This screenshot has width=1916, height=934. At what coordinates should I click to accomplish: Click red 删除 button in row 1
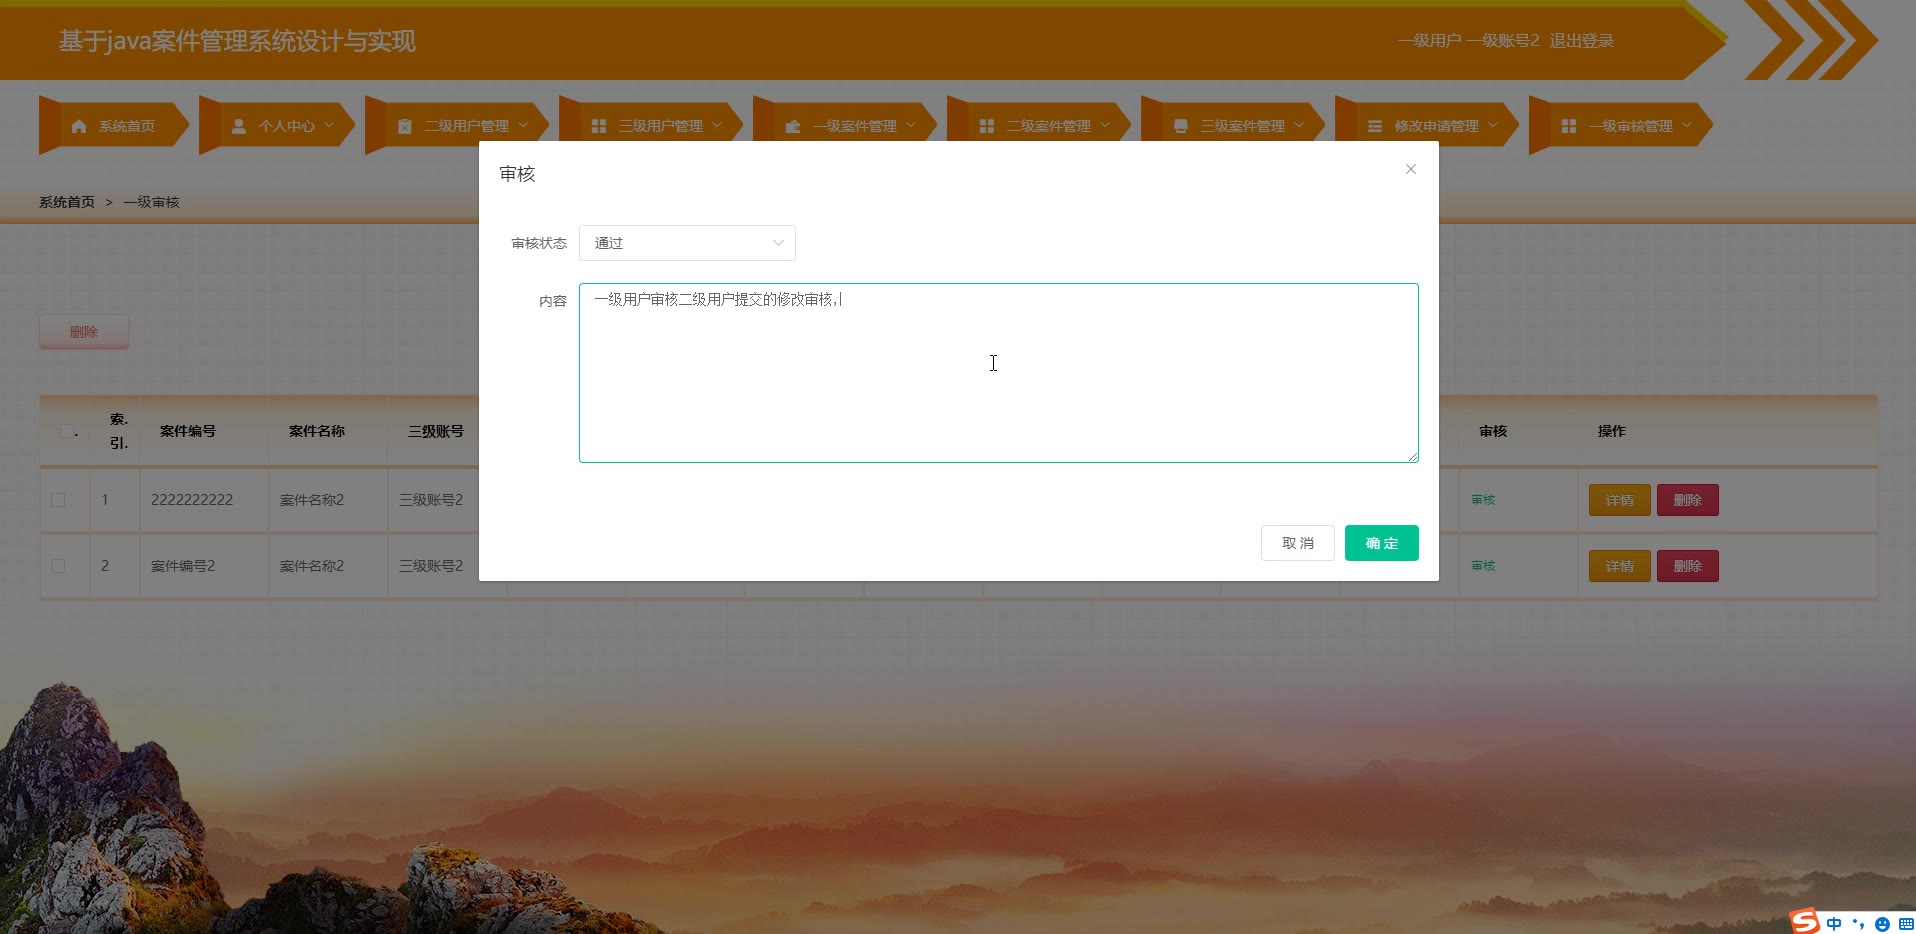[1687, 500]
